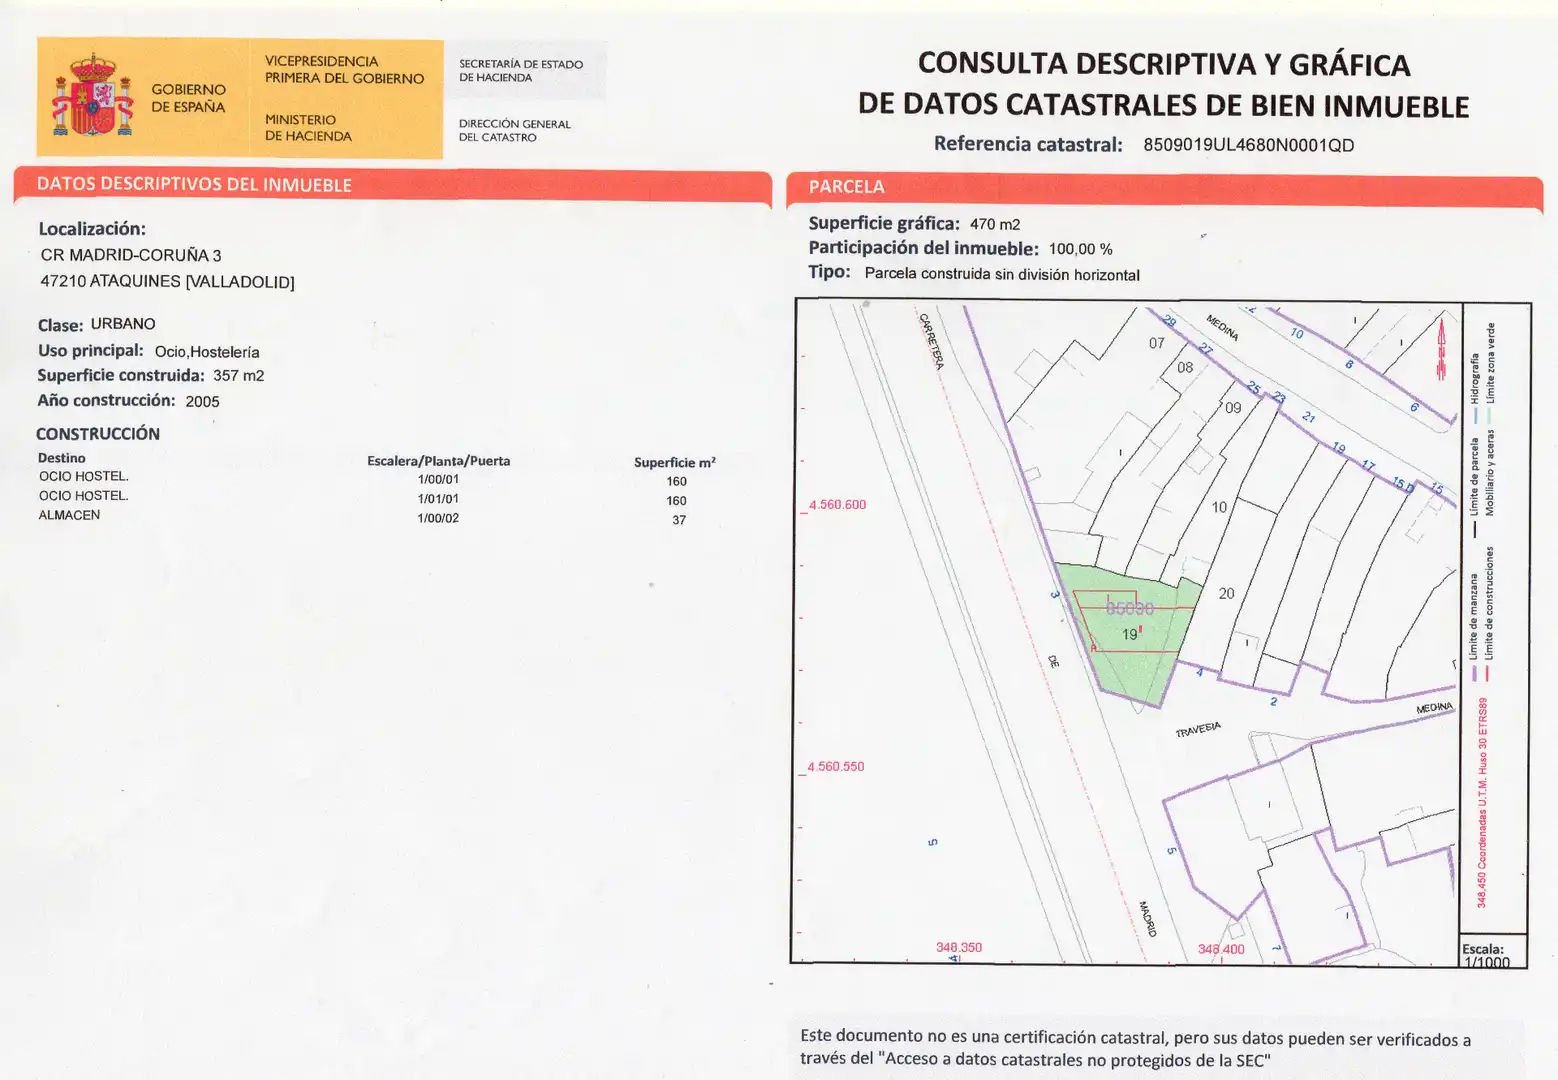Select 'VICEPRESIDENCIA PRIMERA DEL GOBIERNO' text
Screen dimensions: 1558x1080
[x=344, y=70]
